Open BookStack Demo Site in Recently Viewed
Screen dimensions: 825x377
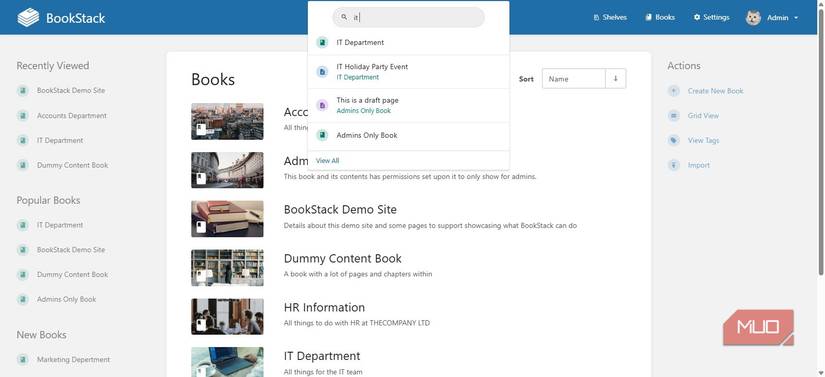click(x=71, y=90)
